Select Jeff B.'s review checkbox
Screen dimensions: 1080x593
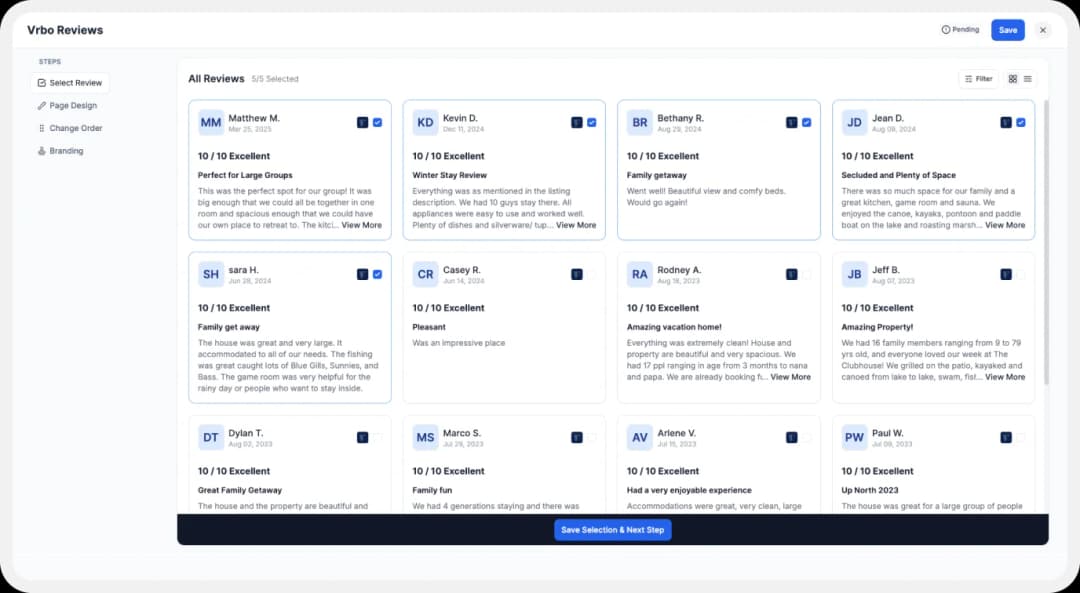(1020, 274)
